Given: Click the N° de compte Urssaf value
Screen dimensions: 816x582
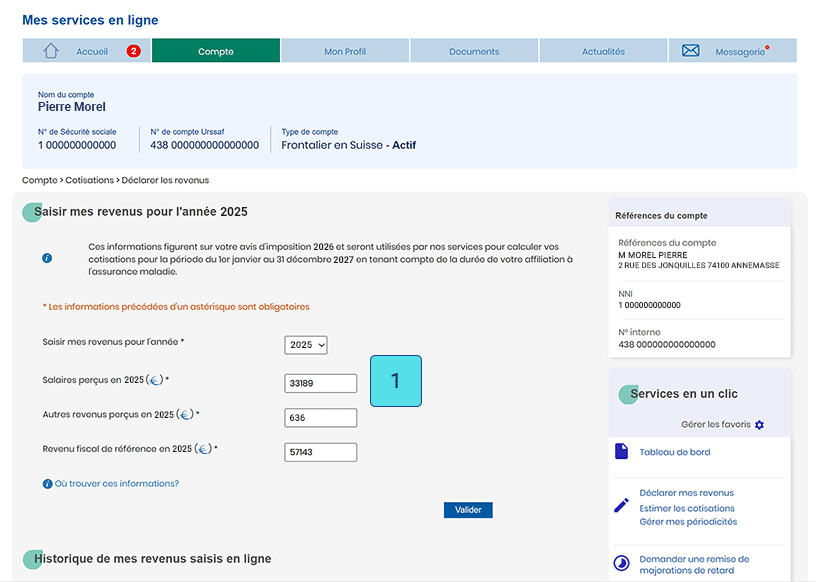Looking at the screenshot, I should click(205, 145).
